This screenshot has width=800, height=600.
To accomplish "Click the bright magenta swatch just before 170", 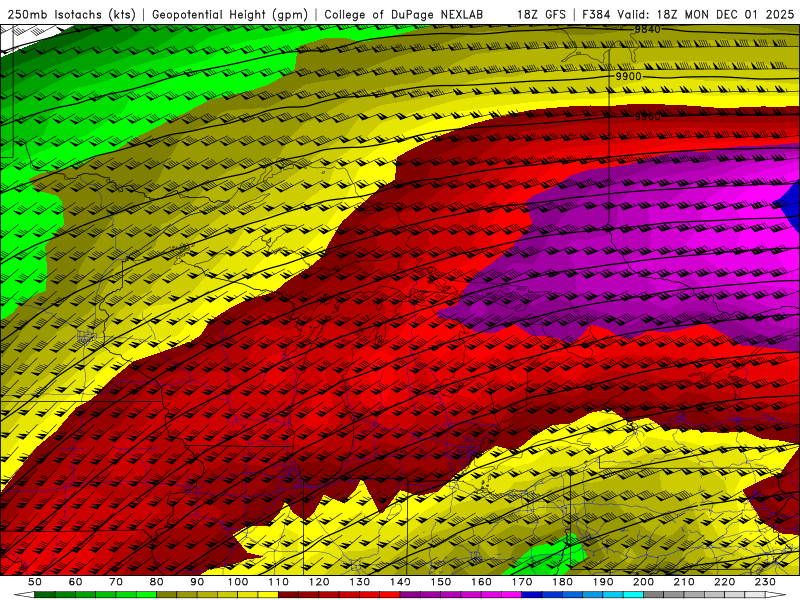I will [512, 595].
